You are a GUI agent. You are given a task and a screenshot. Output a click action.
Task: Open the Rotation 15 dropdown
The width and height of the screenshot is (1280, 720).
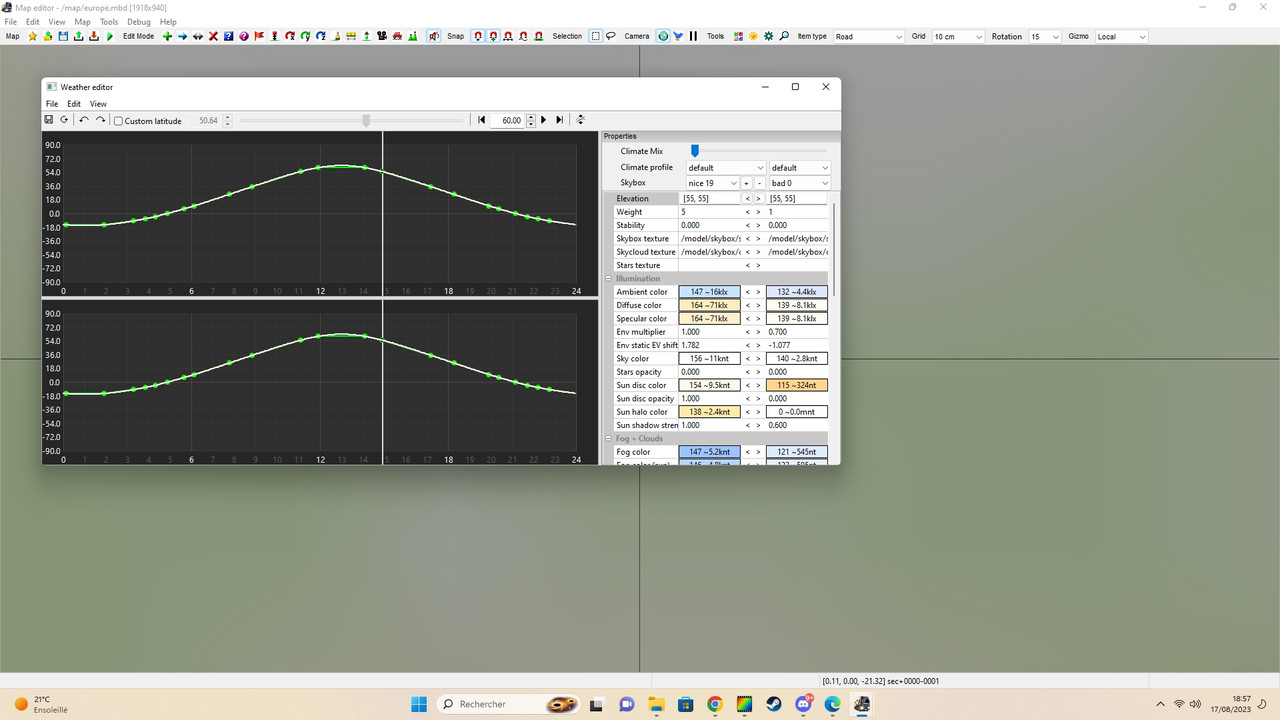coord(1045,36)
